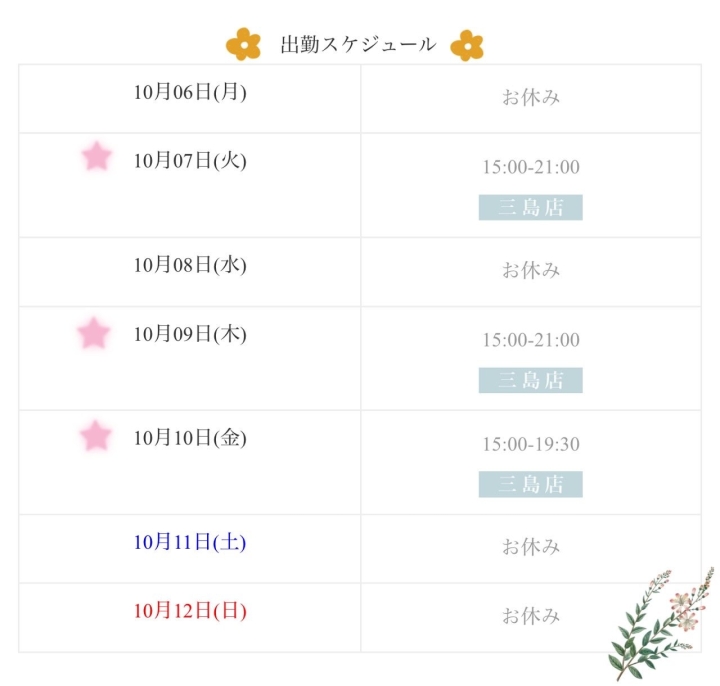Click the pink star beside 10月07日(火)
720x686 pixels.
[96, 156]
